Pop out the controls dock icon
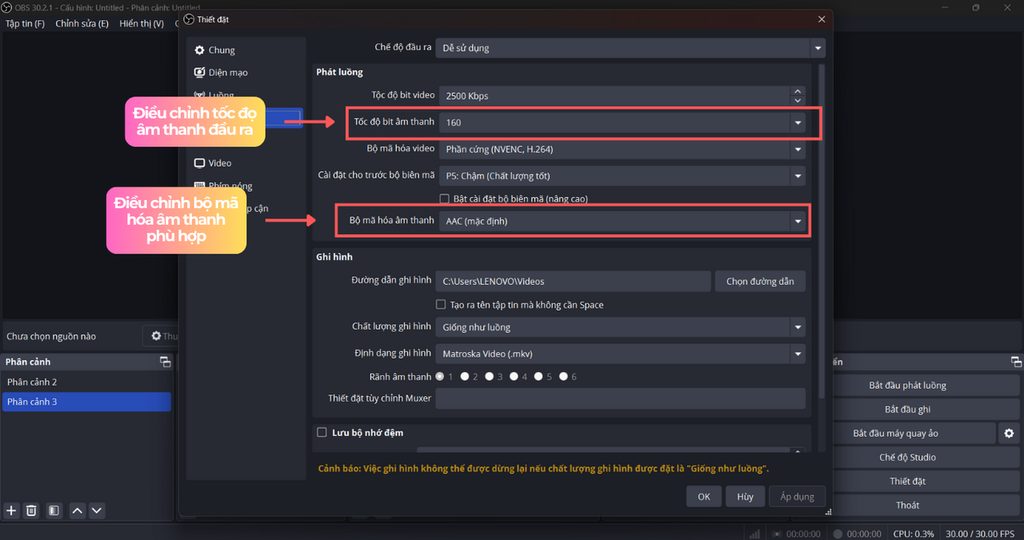 click(x=1016, y=362)
